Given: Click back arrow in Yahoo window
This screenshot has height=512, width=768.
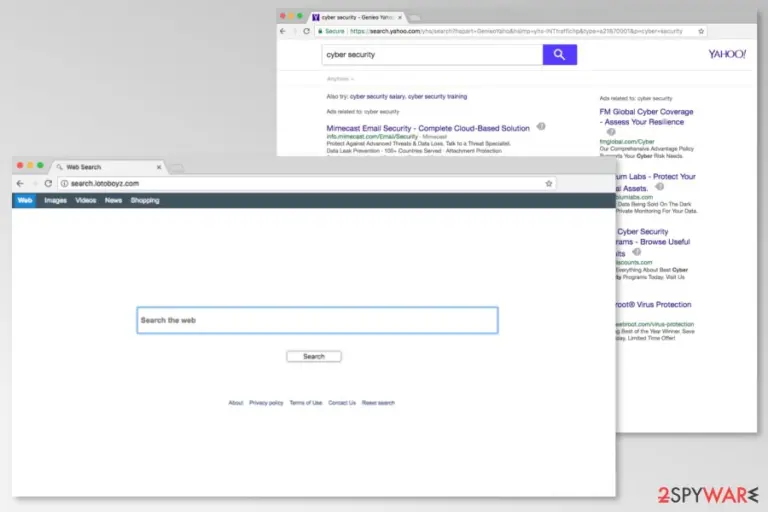Looking at the screenshot, I should [283, 31].
